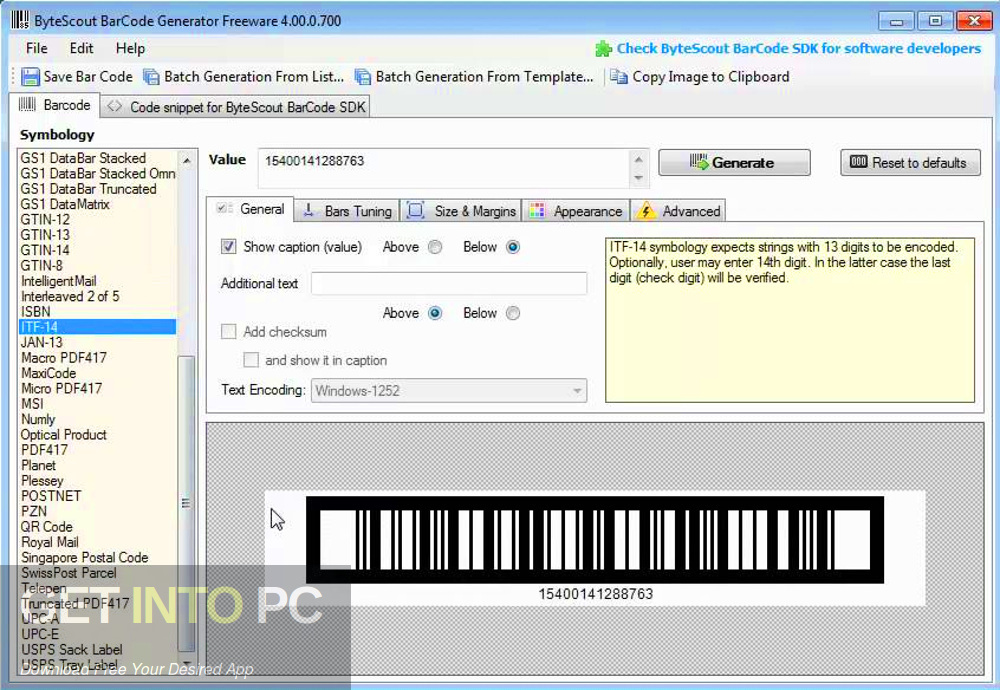Click Reset to defaults
Viewport: 1000px width, 690px height.
(x=909, y=162)
